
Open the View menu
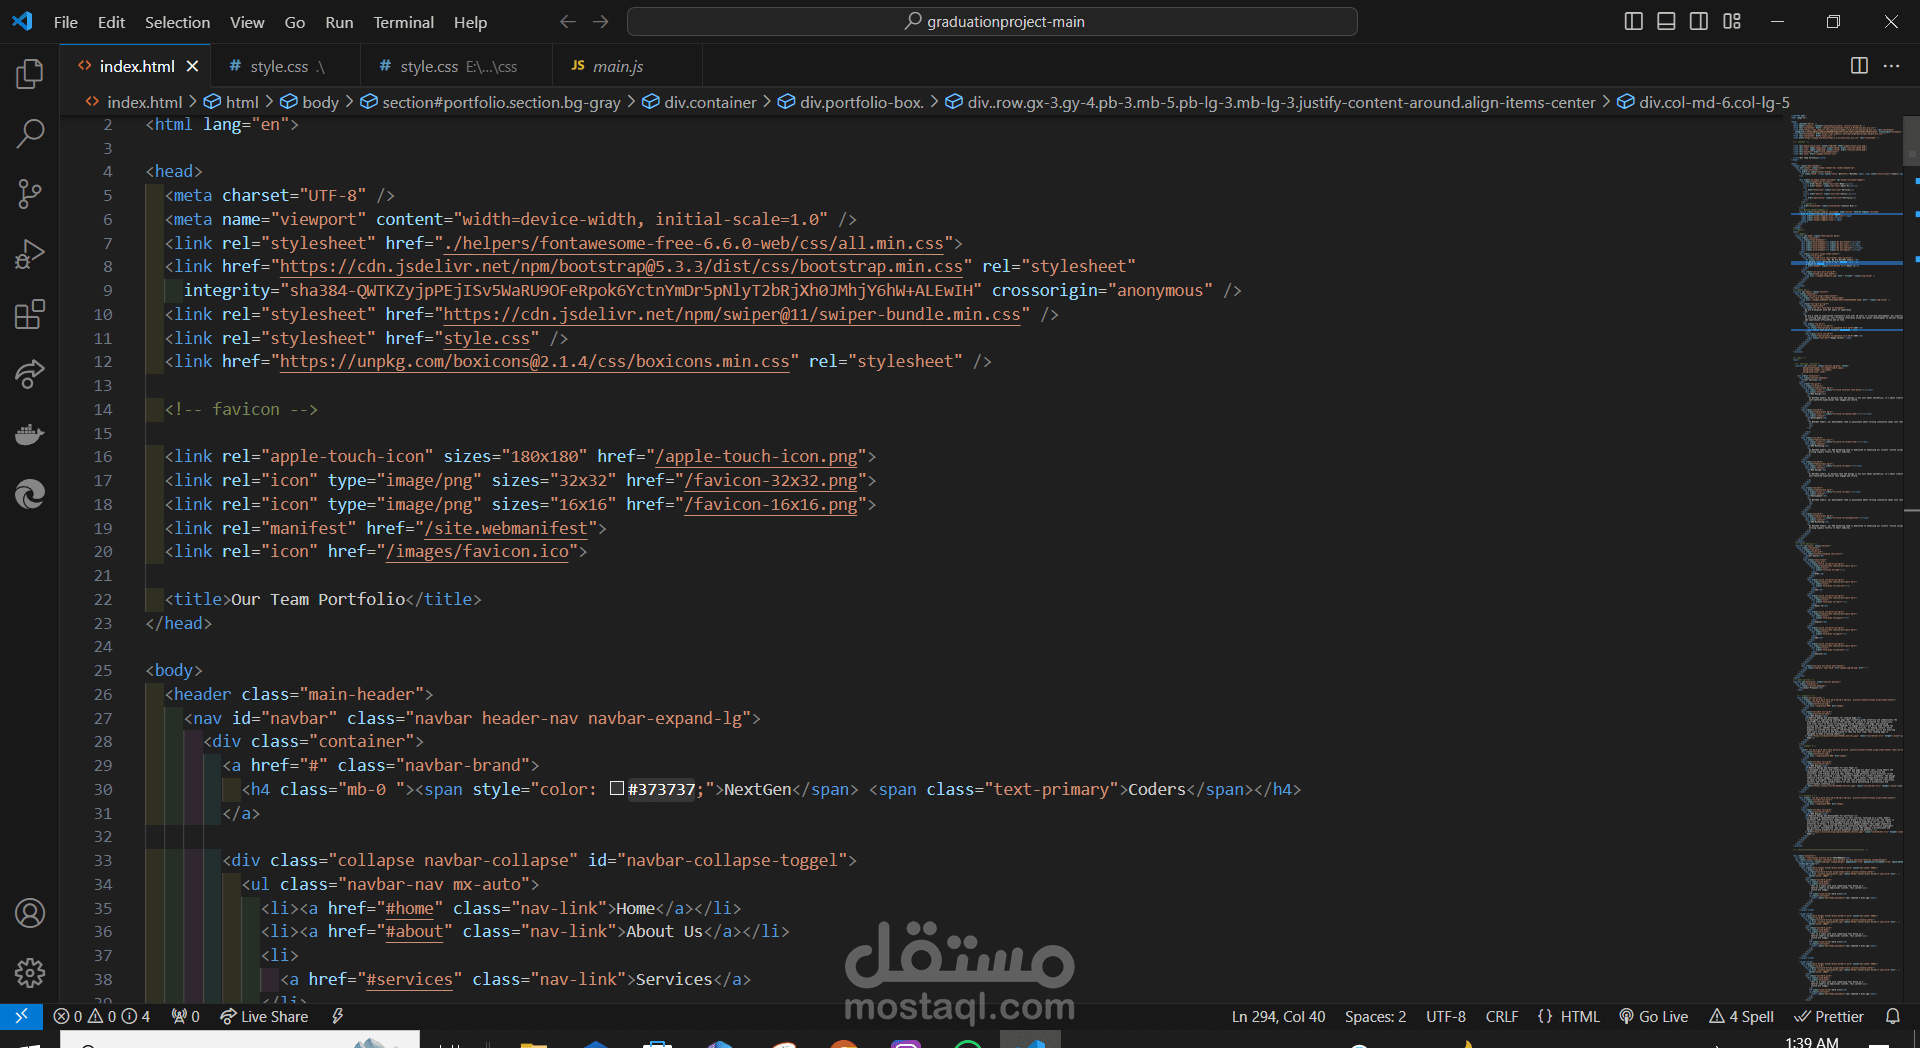pyautogui.click(x=247, y=22)
